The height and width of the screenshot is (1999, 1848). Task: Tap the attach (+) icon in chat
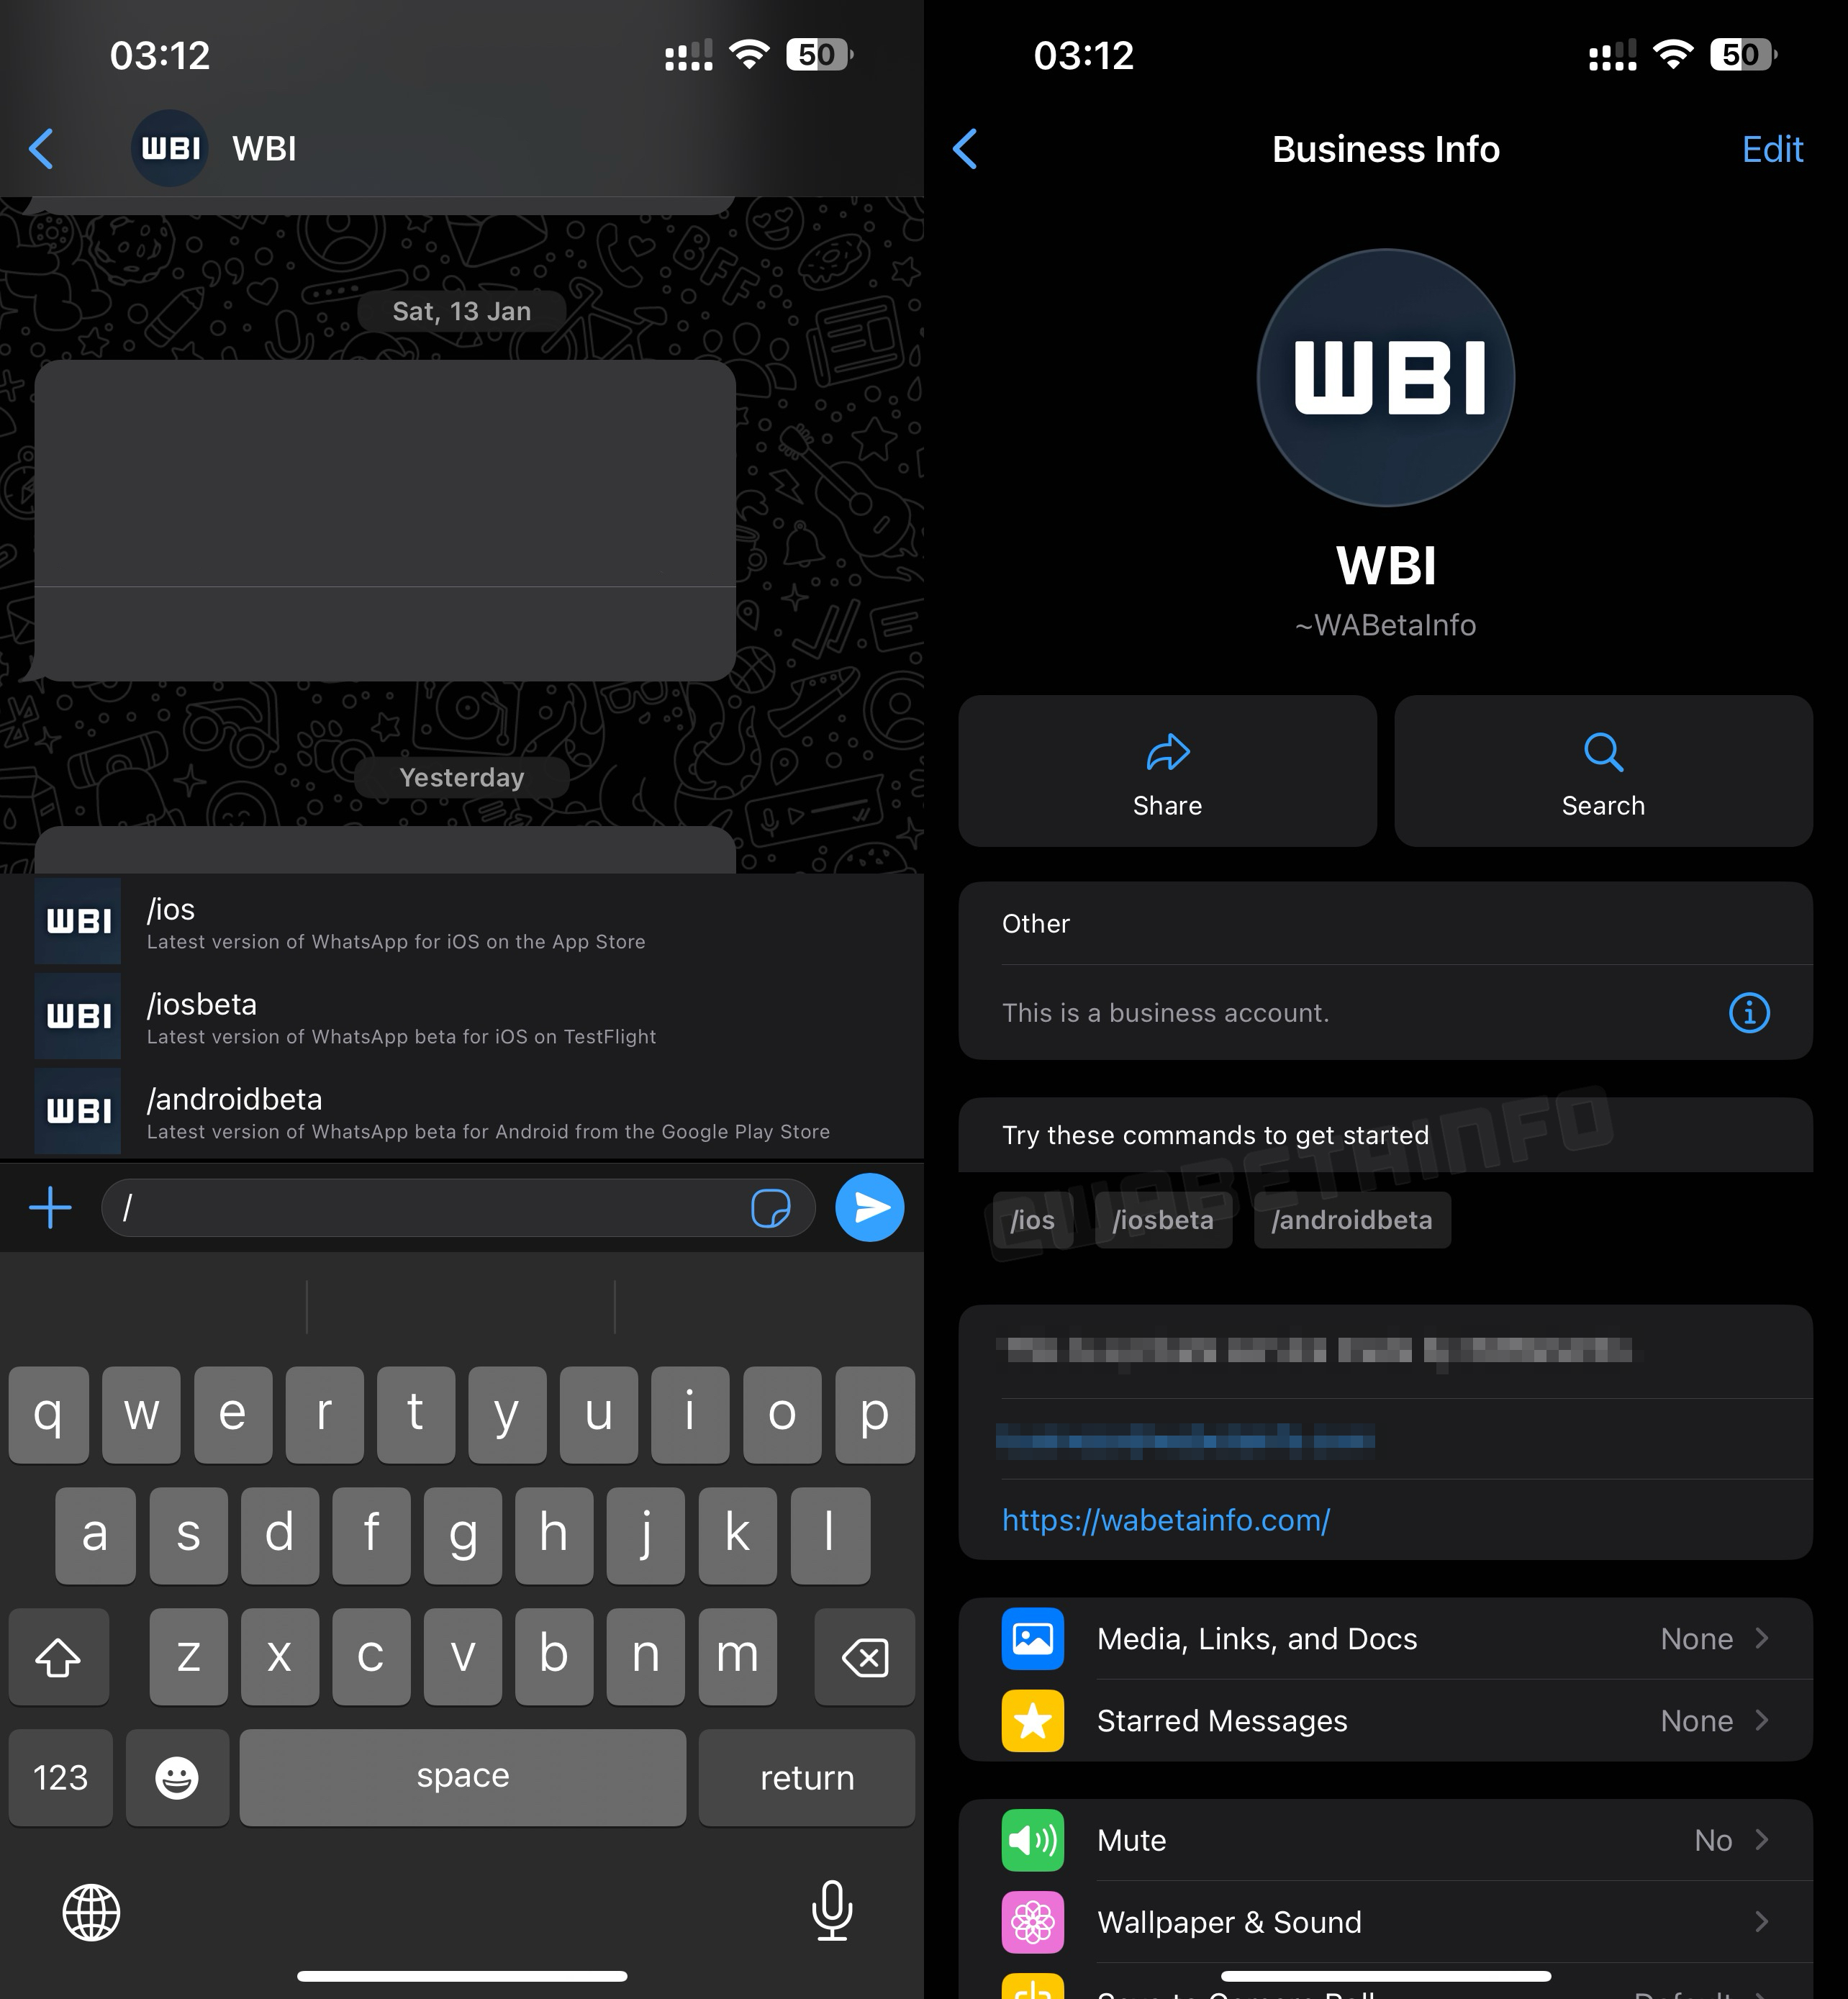50,1207
